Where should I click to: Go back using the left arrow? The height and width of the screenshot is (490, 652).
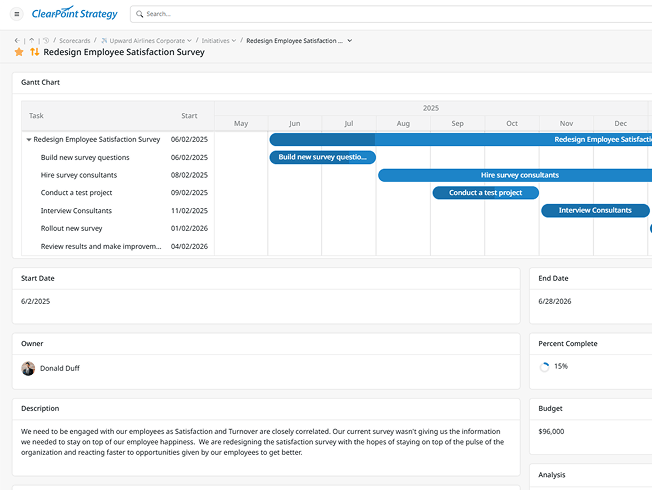click(x=17, y=40)
